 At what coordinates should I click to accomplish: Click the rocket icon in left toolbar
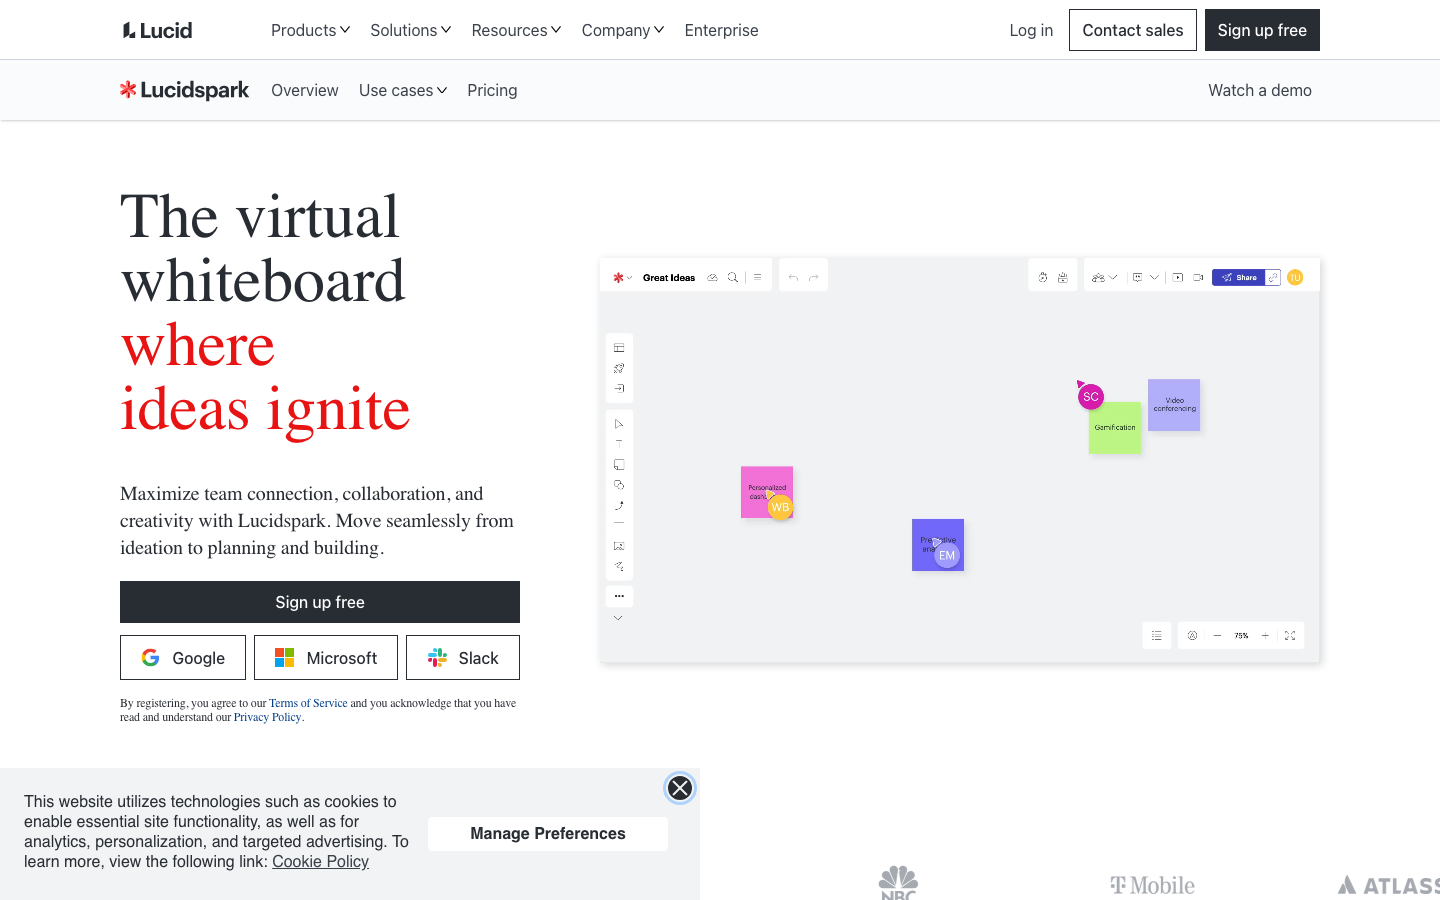tap(619, 368)
